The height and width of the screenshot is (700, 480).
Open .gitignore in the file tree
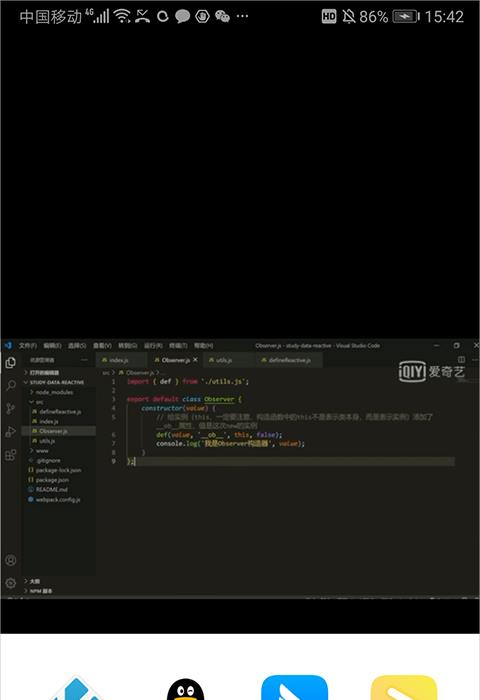point(59,460)
